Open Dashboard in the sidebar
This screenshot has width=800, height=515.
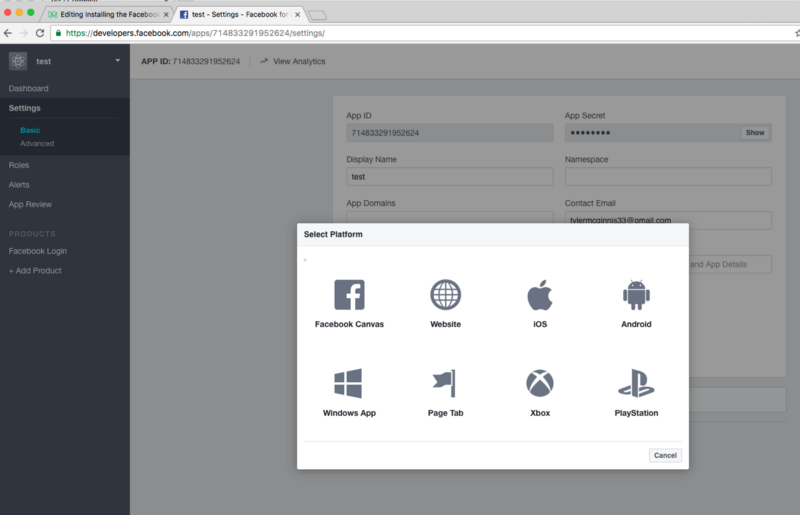point(29,88)
